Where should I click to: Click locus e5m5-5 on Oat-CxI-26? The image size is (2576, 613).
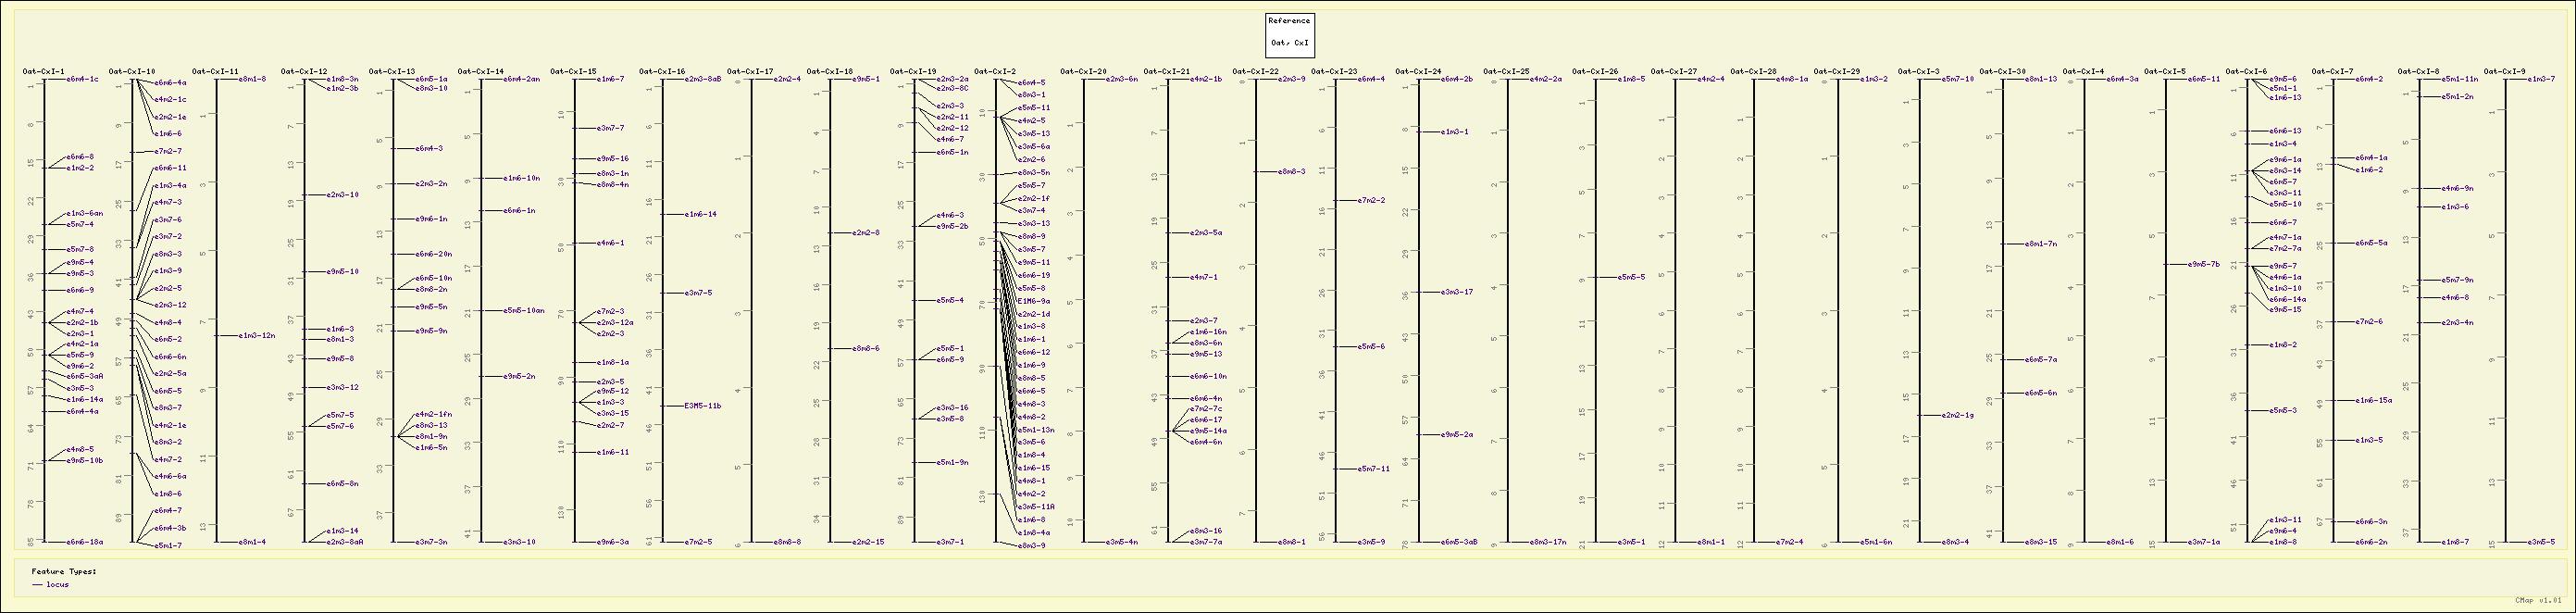[x=1631, y=277]
